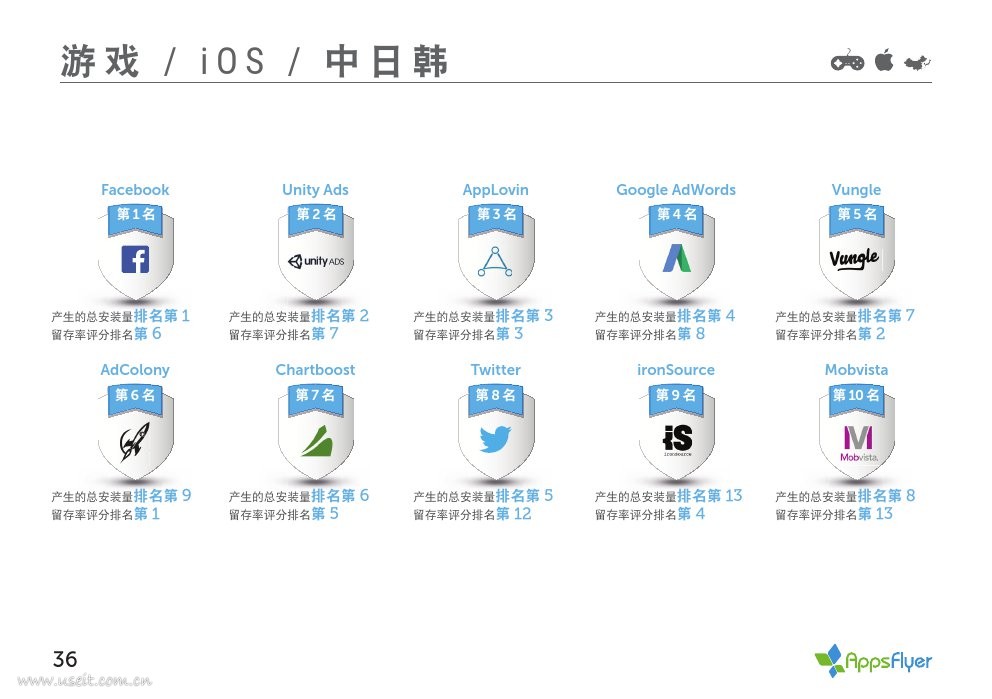992x699 pixels.
Task: Click the AppLovin name label
Action: [x=495, y=190]
